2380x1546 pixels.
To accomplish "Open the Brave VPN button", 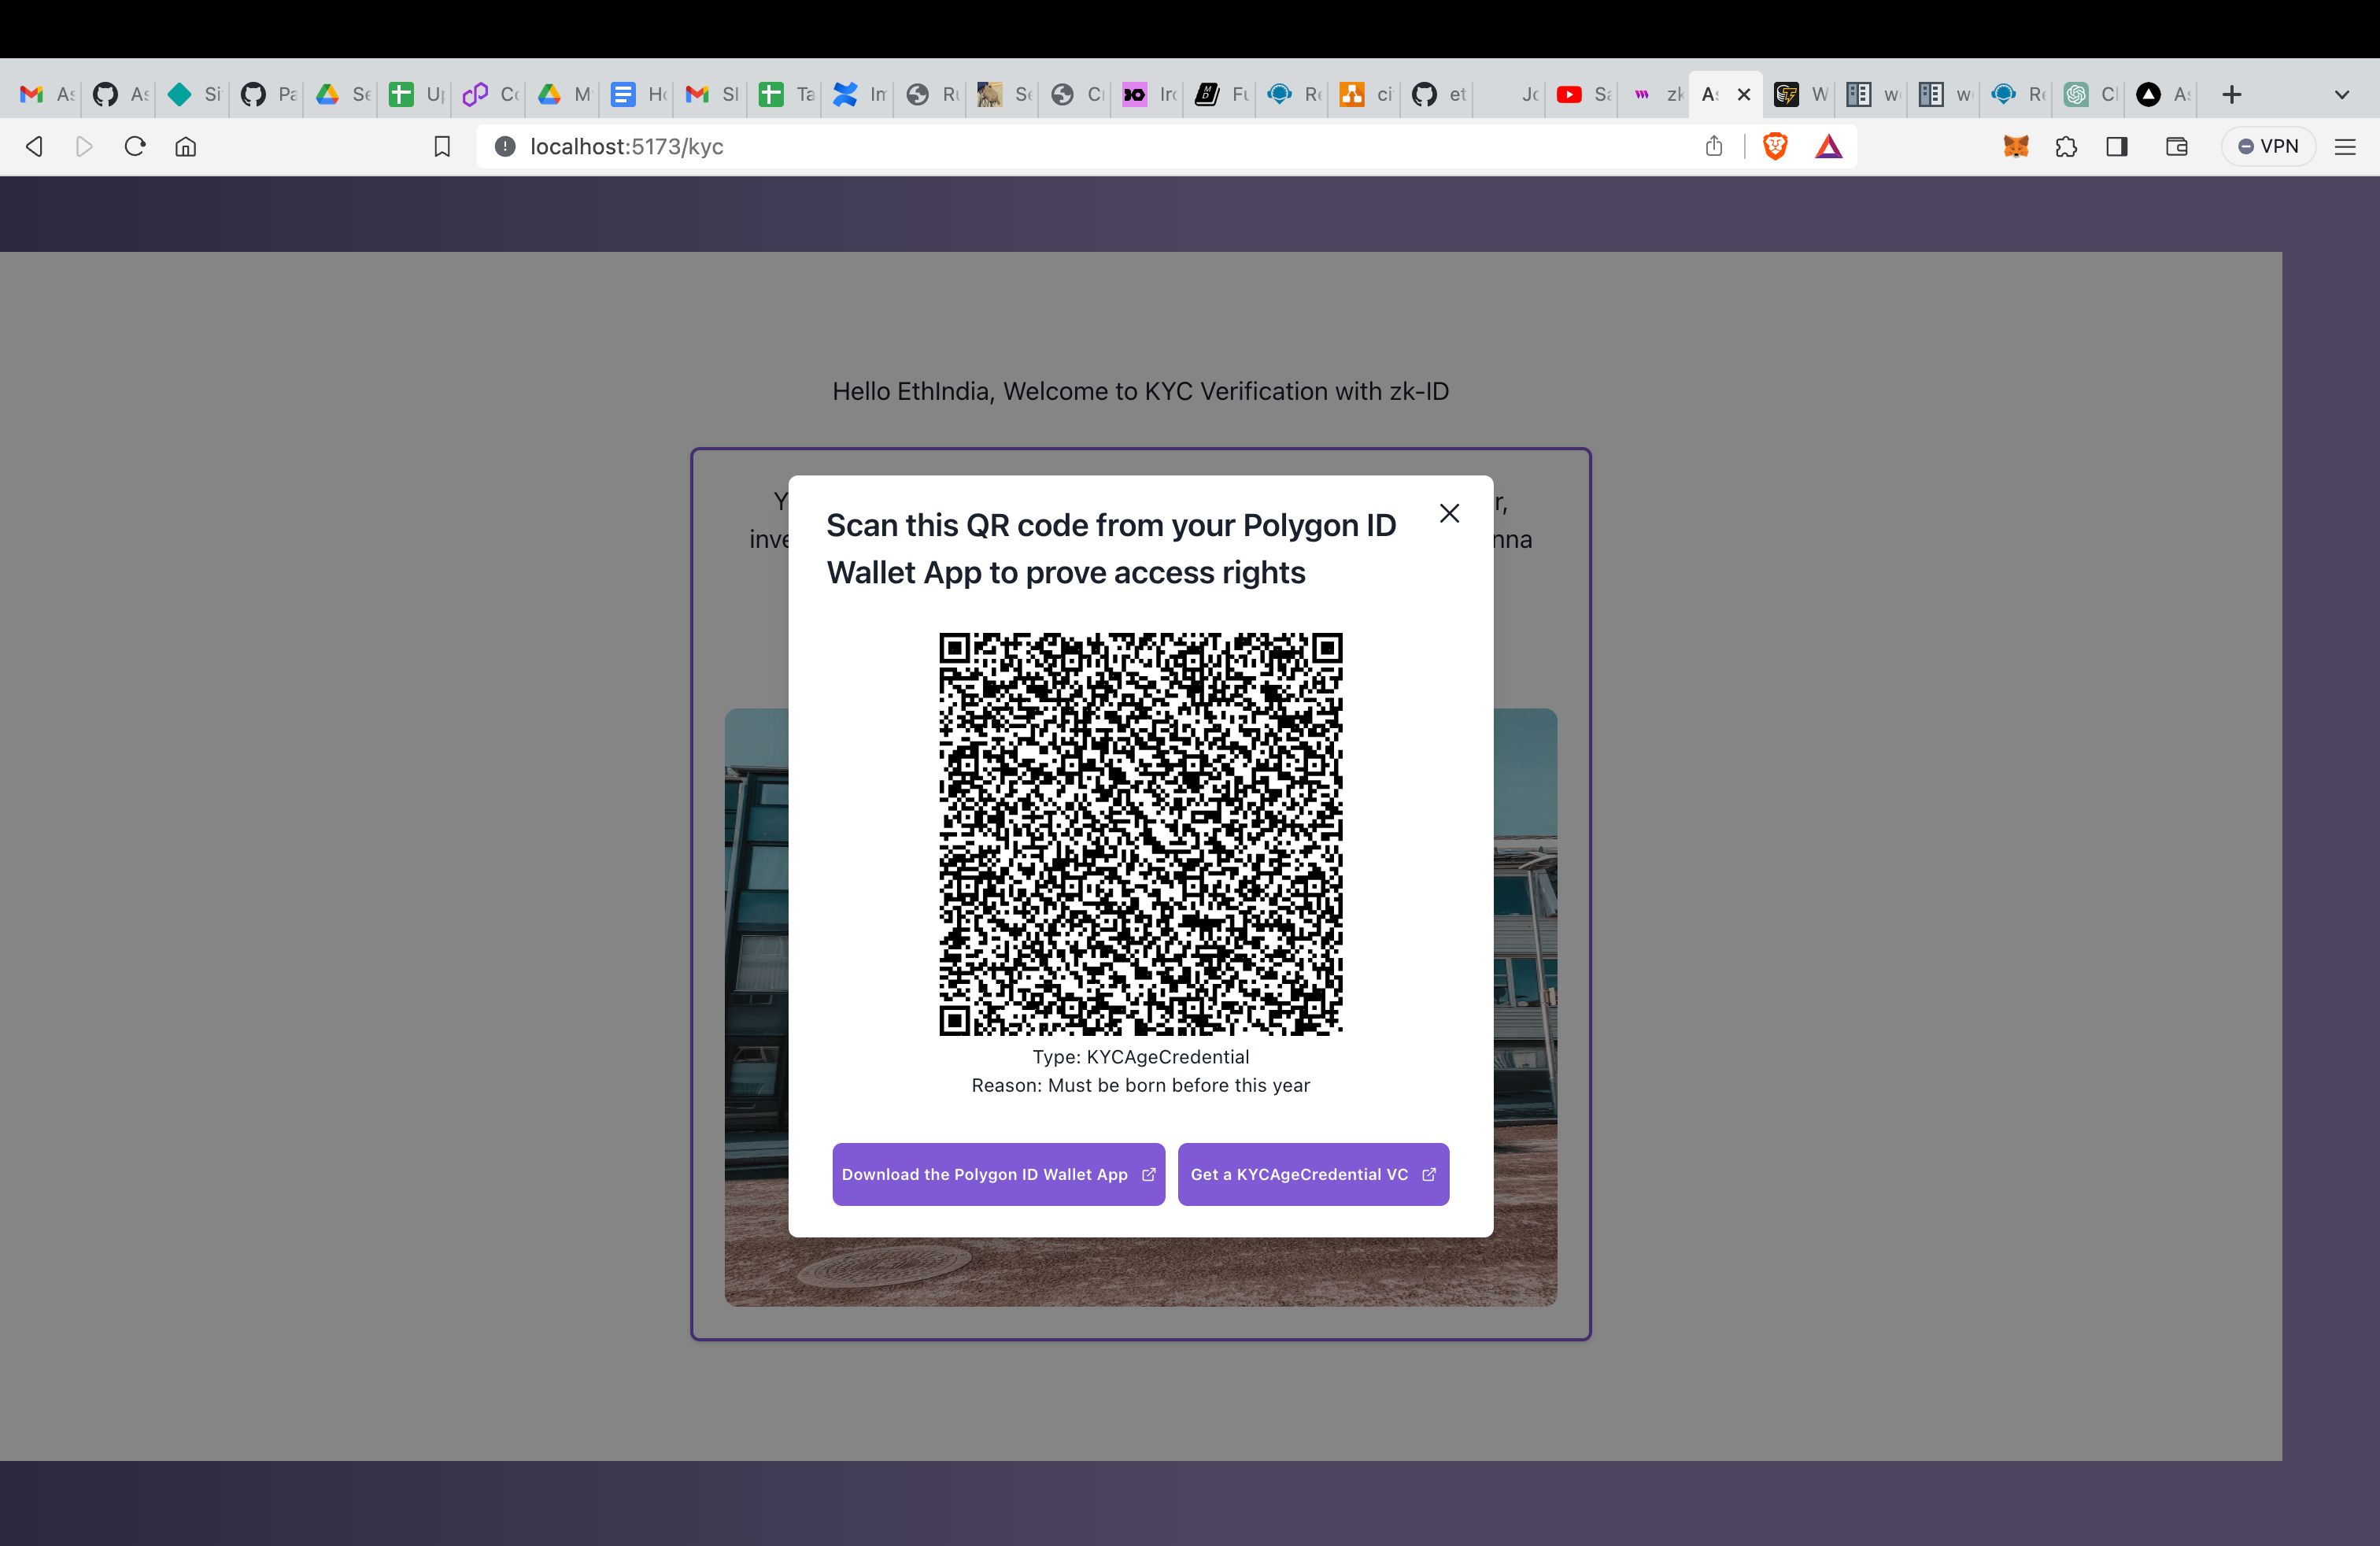I will point(2268,147).
